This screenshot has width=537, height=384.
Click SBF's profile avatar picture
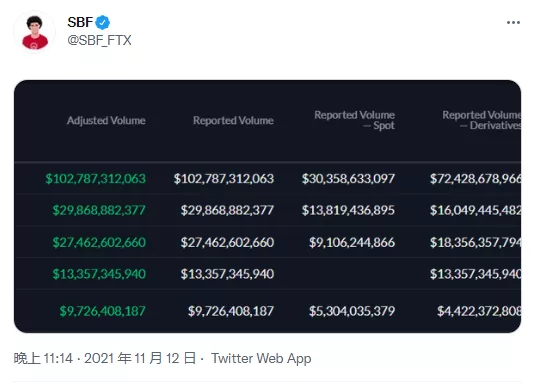point(35,32)
